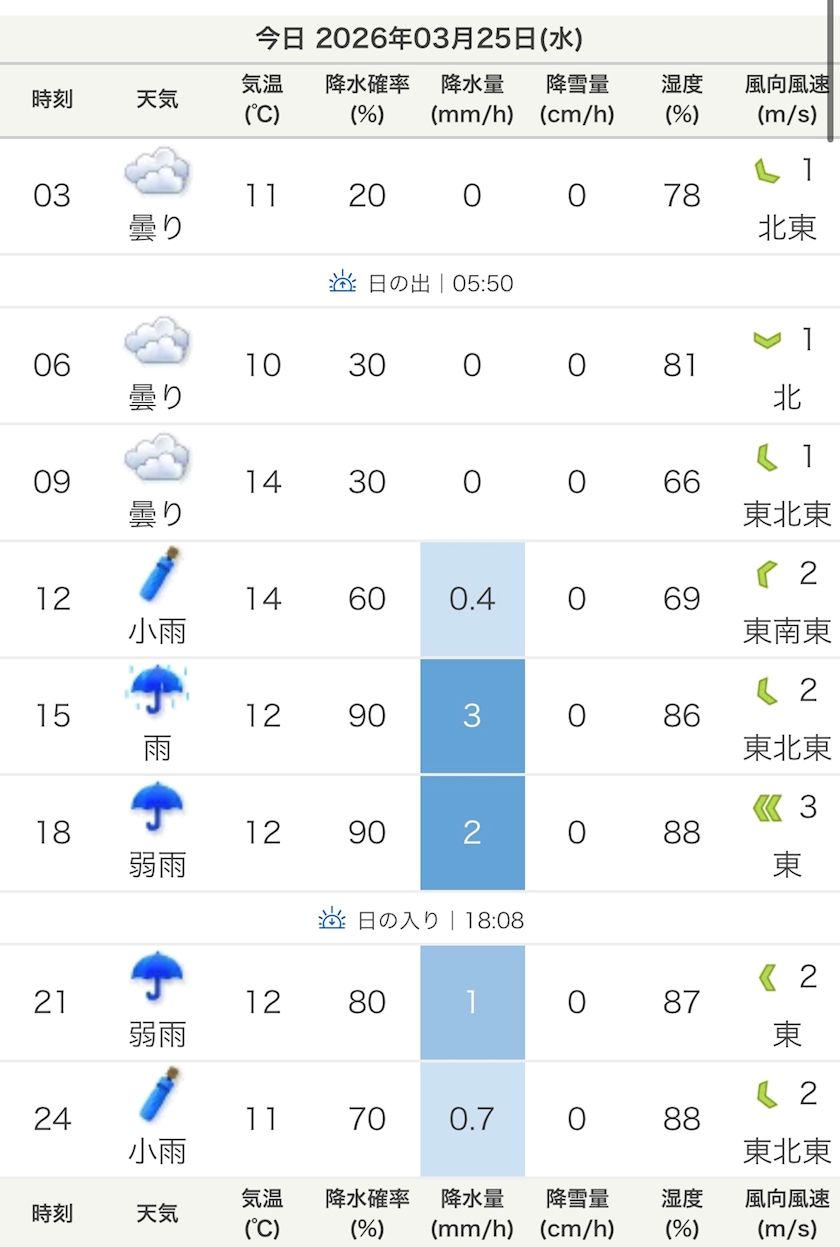Click the sunrise icon beside 日の出

point(343,283)
